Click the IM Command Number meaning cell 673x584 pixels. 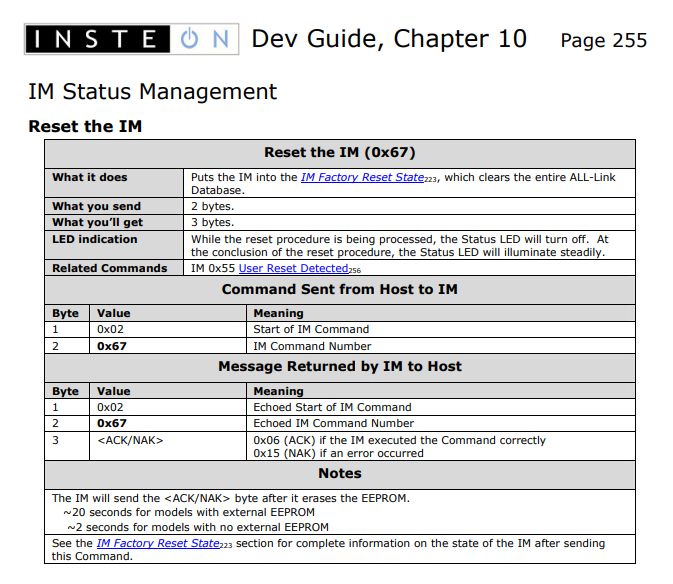click(x=441, y=346)
